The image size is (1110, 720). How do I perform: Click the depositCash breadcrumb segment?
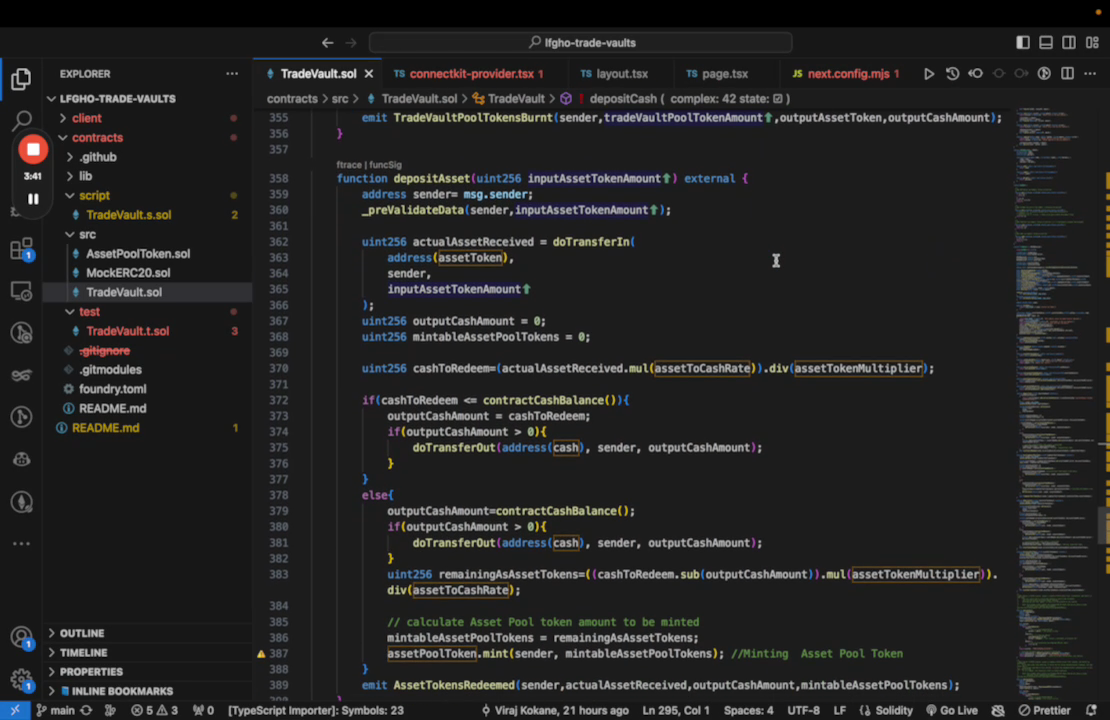tap(623, 99)
